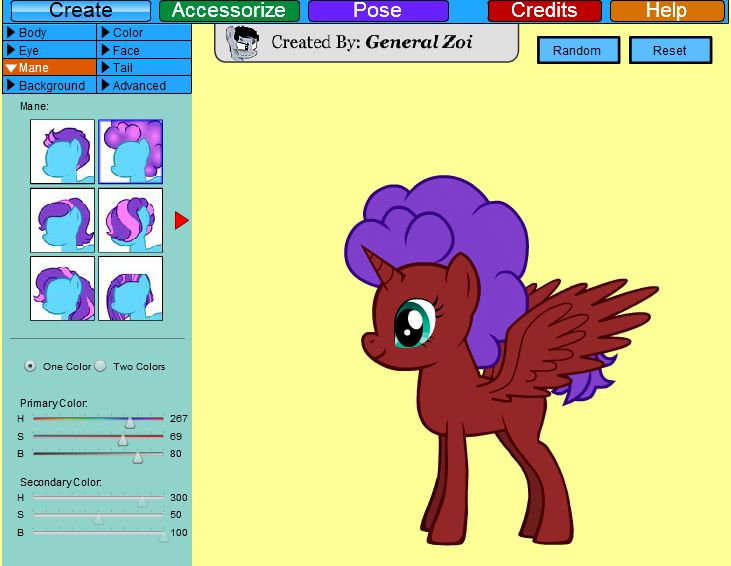The image size is (731, 566).
Task: Select the swirled striped mane thumbnail
Action: point(131,220)
